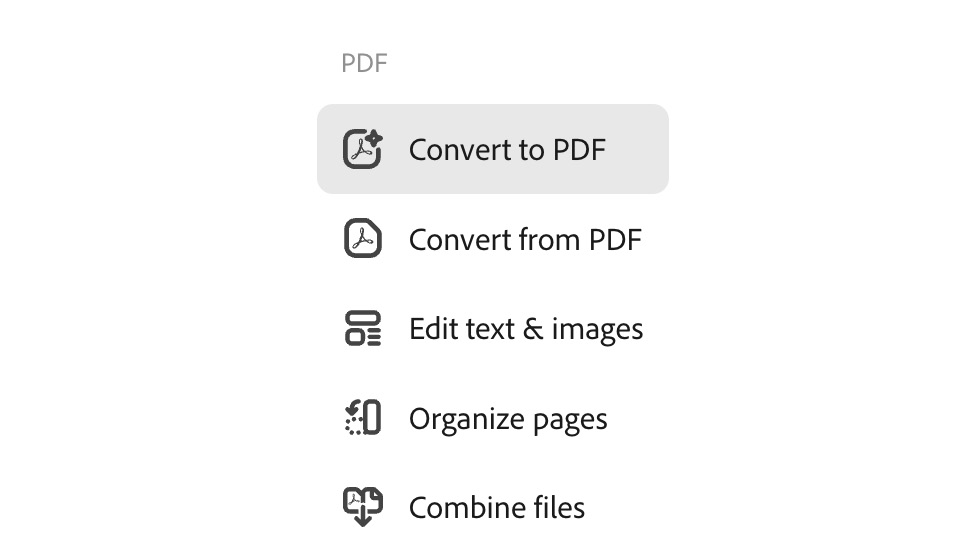Viewport: 968px width, 551px height.
Task: Click the Convert from PDF icon
Action: pyautogui.click(x=362, y=238)
